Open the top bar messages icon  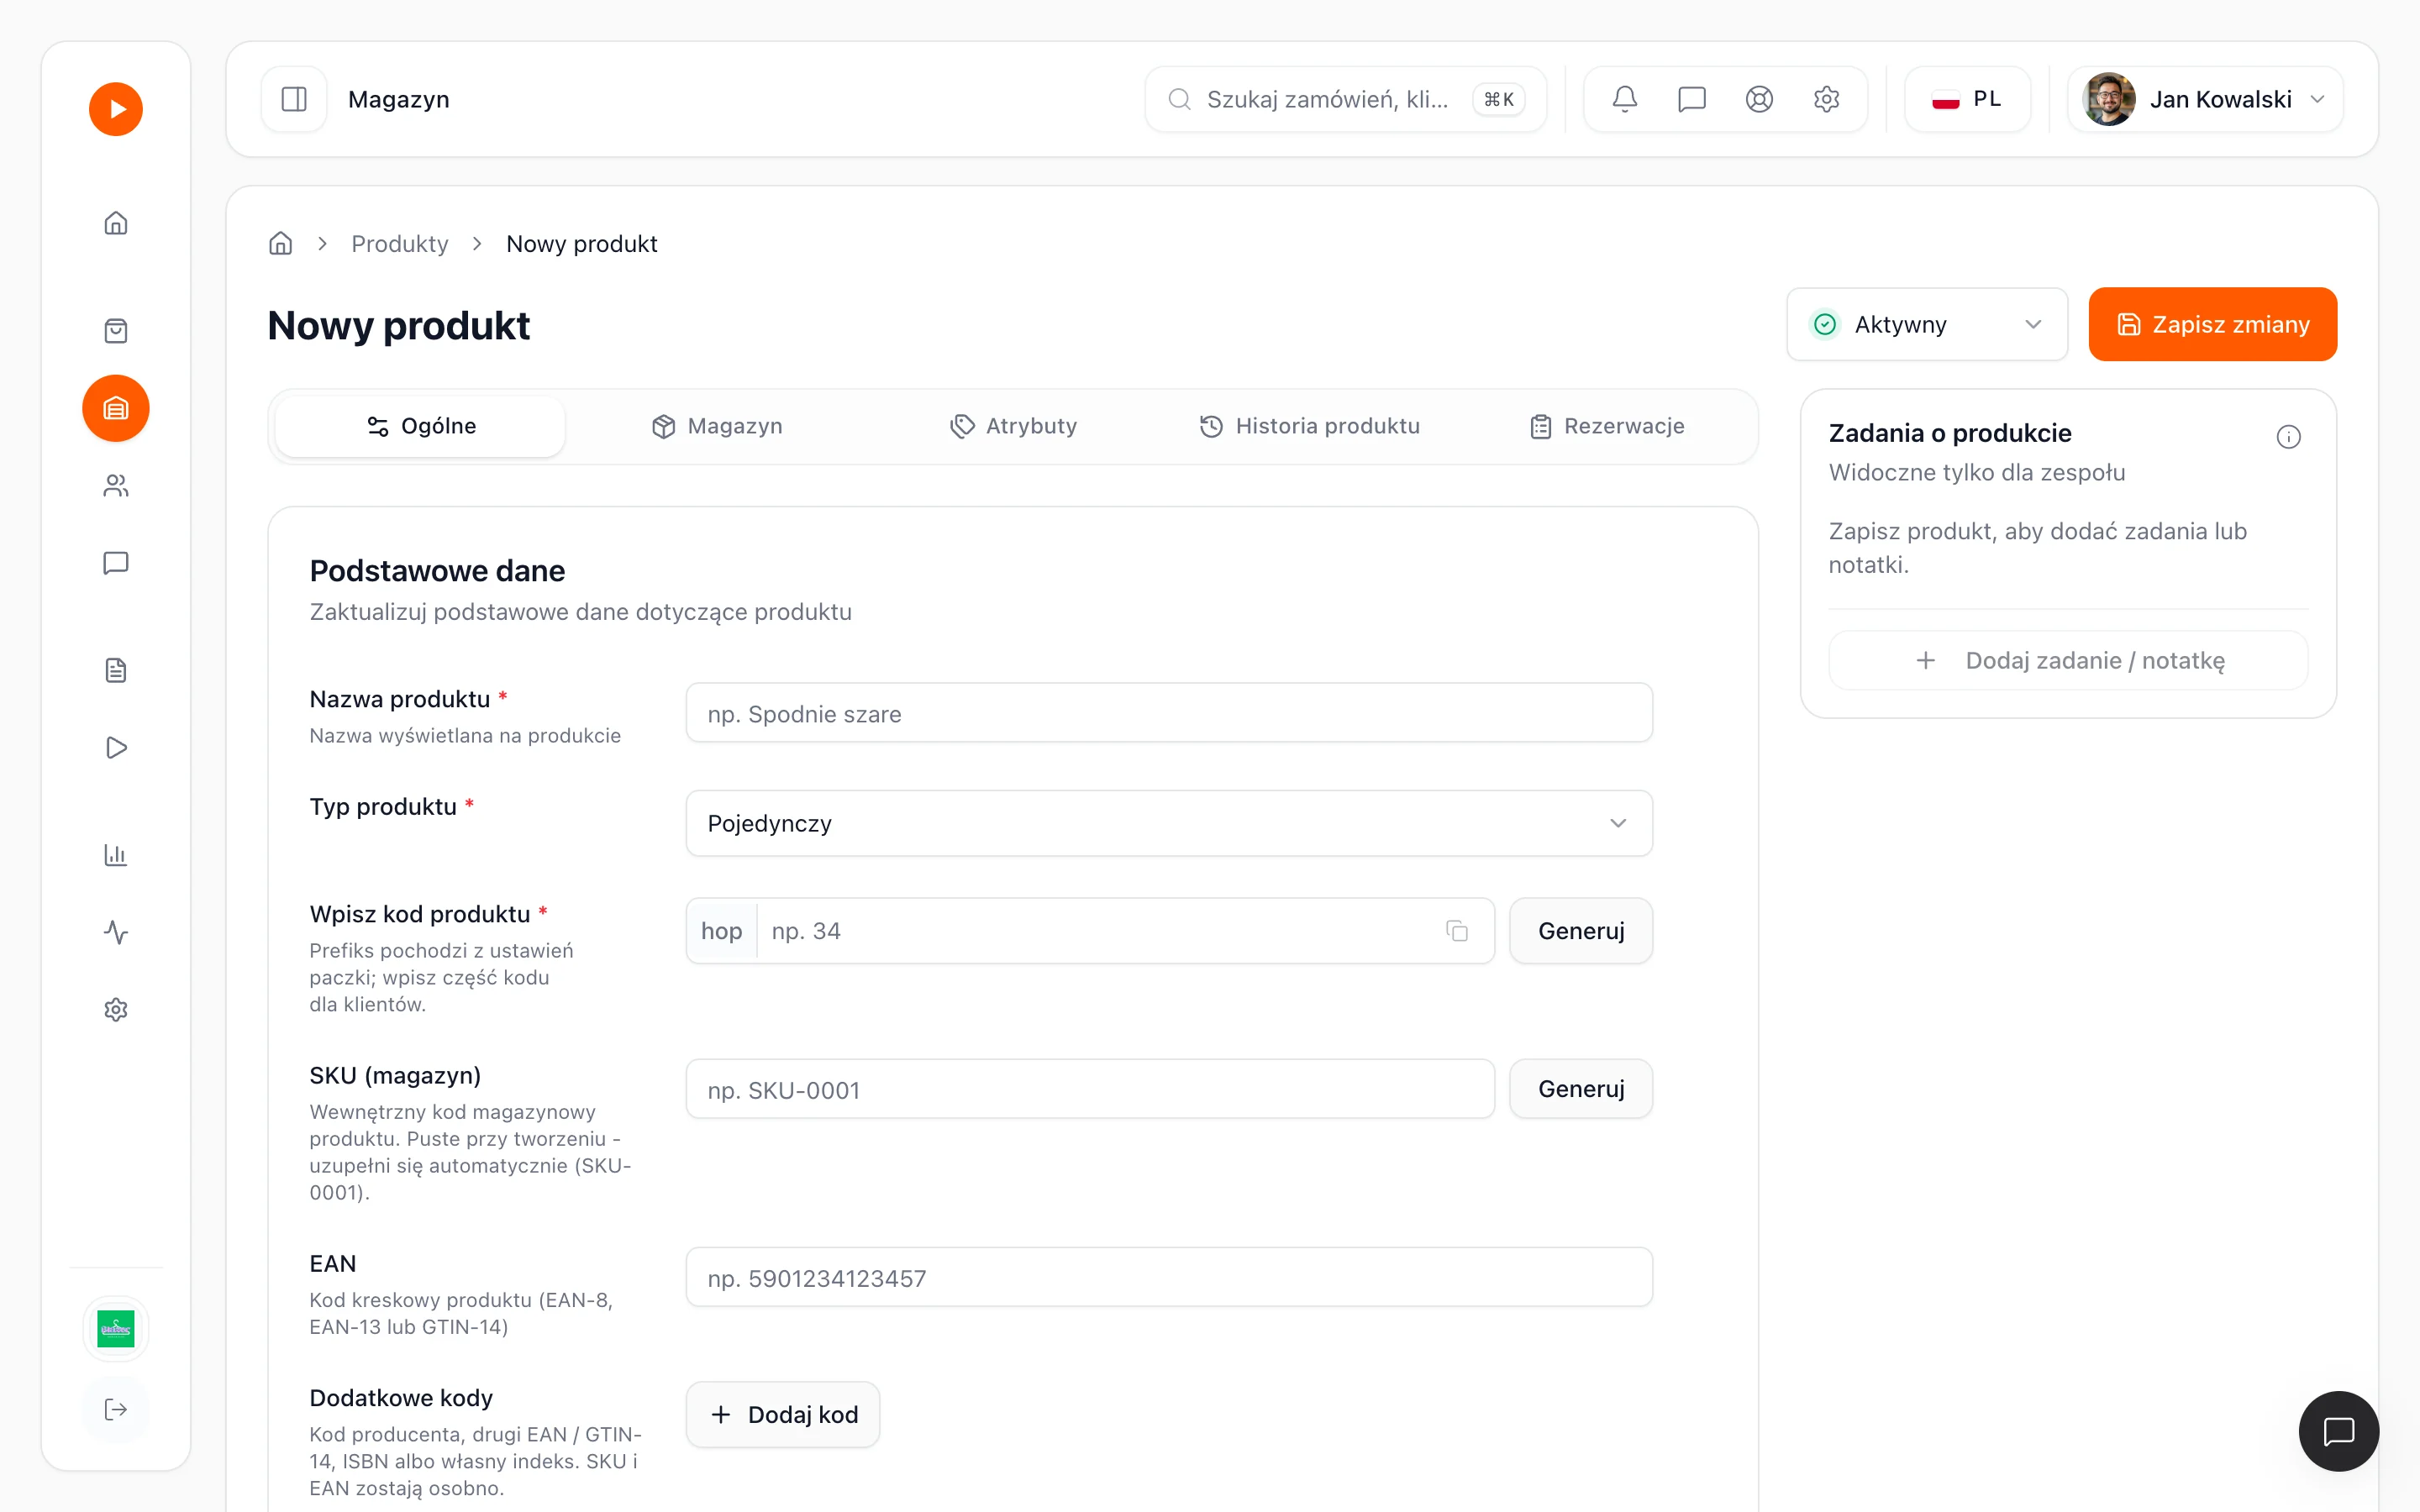pos(1692,99)
